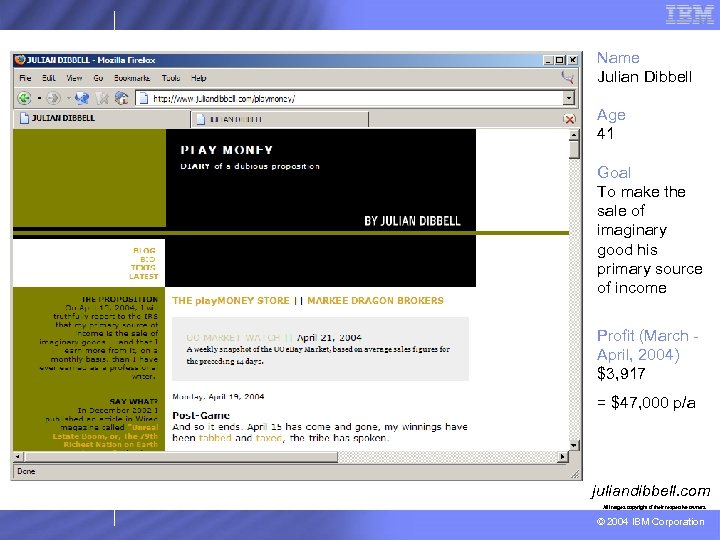Open THE playMONEY STORE link
The height and width of the screenshot is (540, 720).
click(x=231, y=301)
